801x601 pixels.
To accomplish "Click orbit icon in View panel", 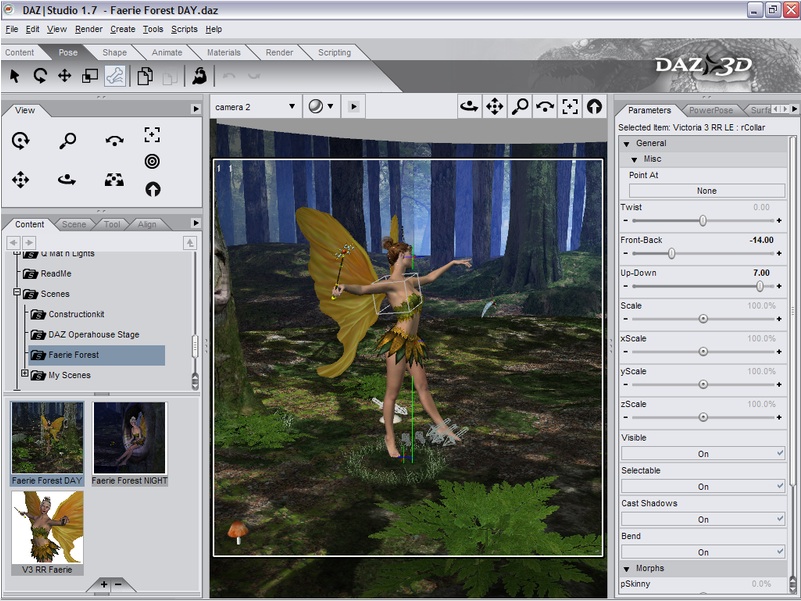I will point(67,179).
